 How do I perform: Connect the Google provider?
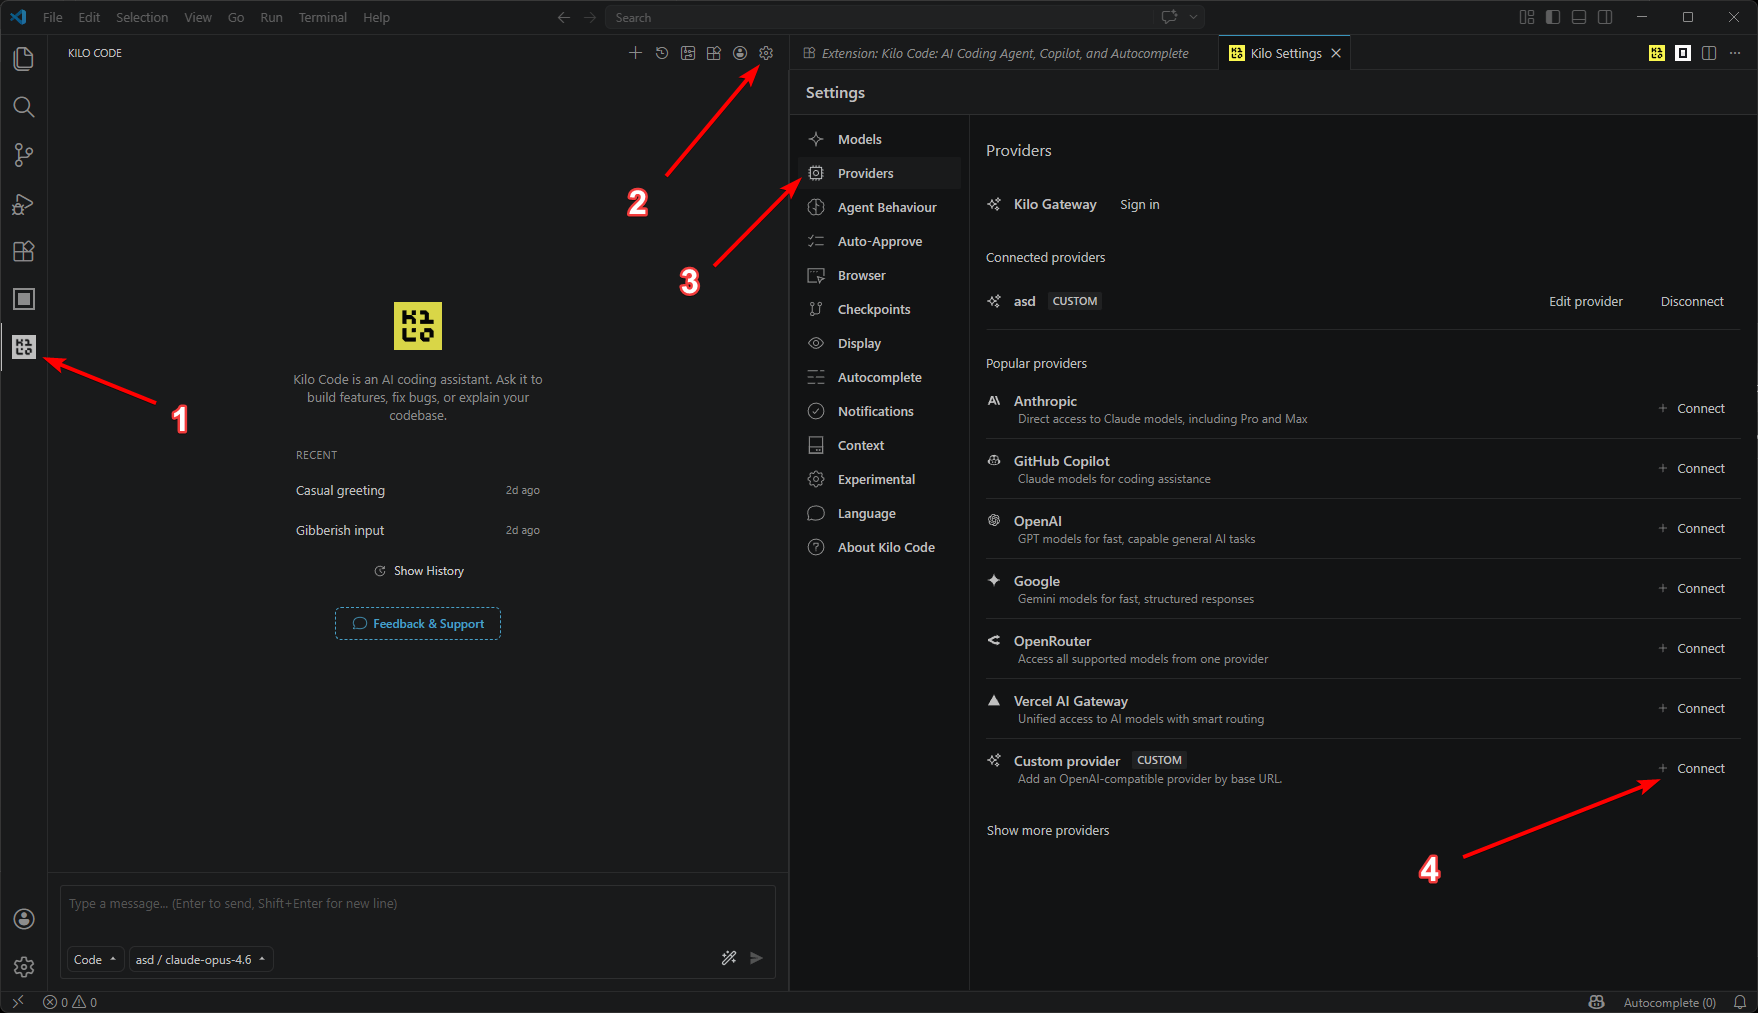[1692, 588]
